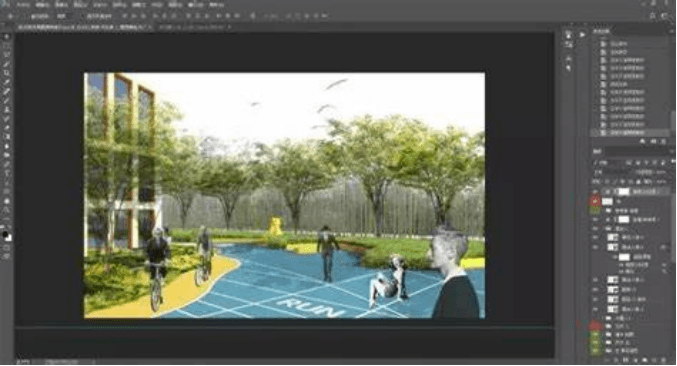Click the delete layer trash icon
This screenshot has width=677, height=366.
(x=664, y=360)
